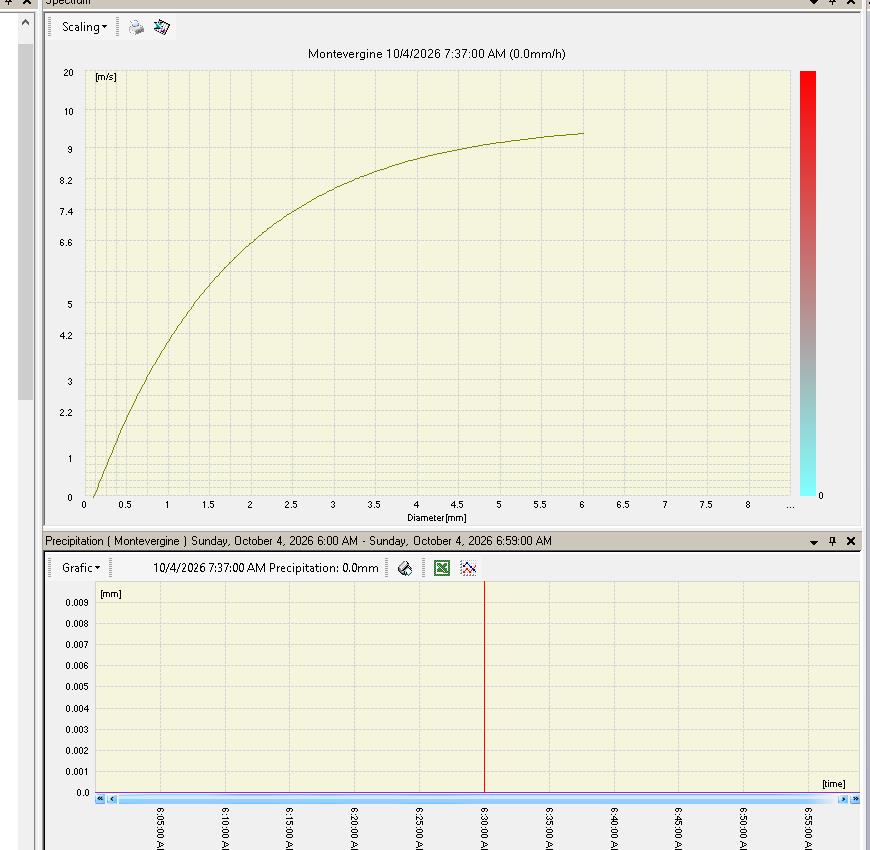This screenshot has width=870, height=850.
Task: Click the line chart icon in Precipitation toolbar
Action: point(468,568)
